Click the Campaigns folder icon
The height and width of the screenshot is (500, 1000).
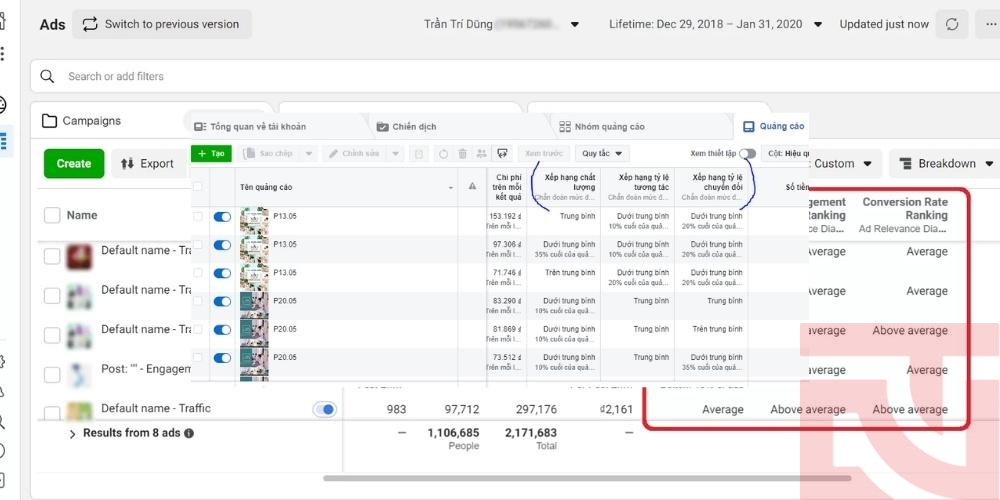(49, 121)
